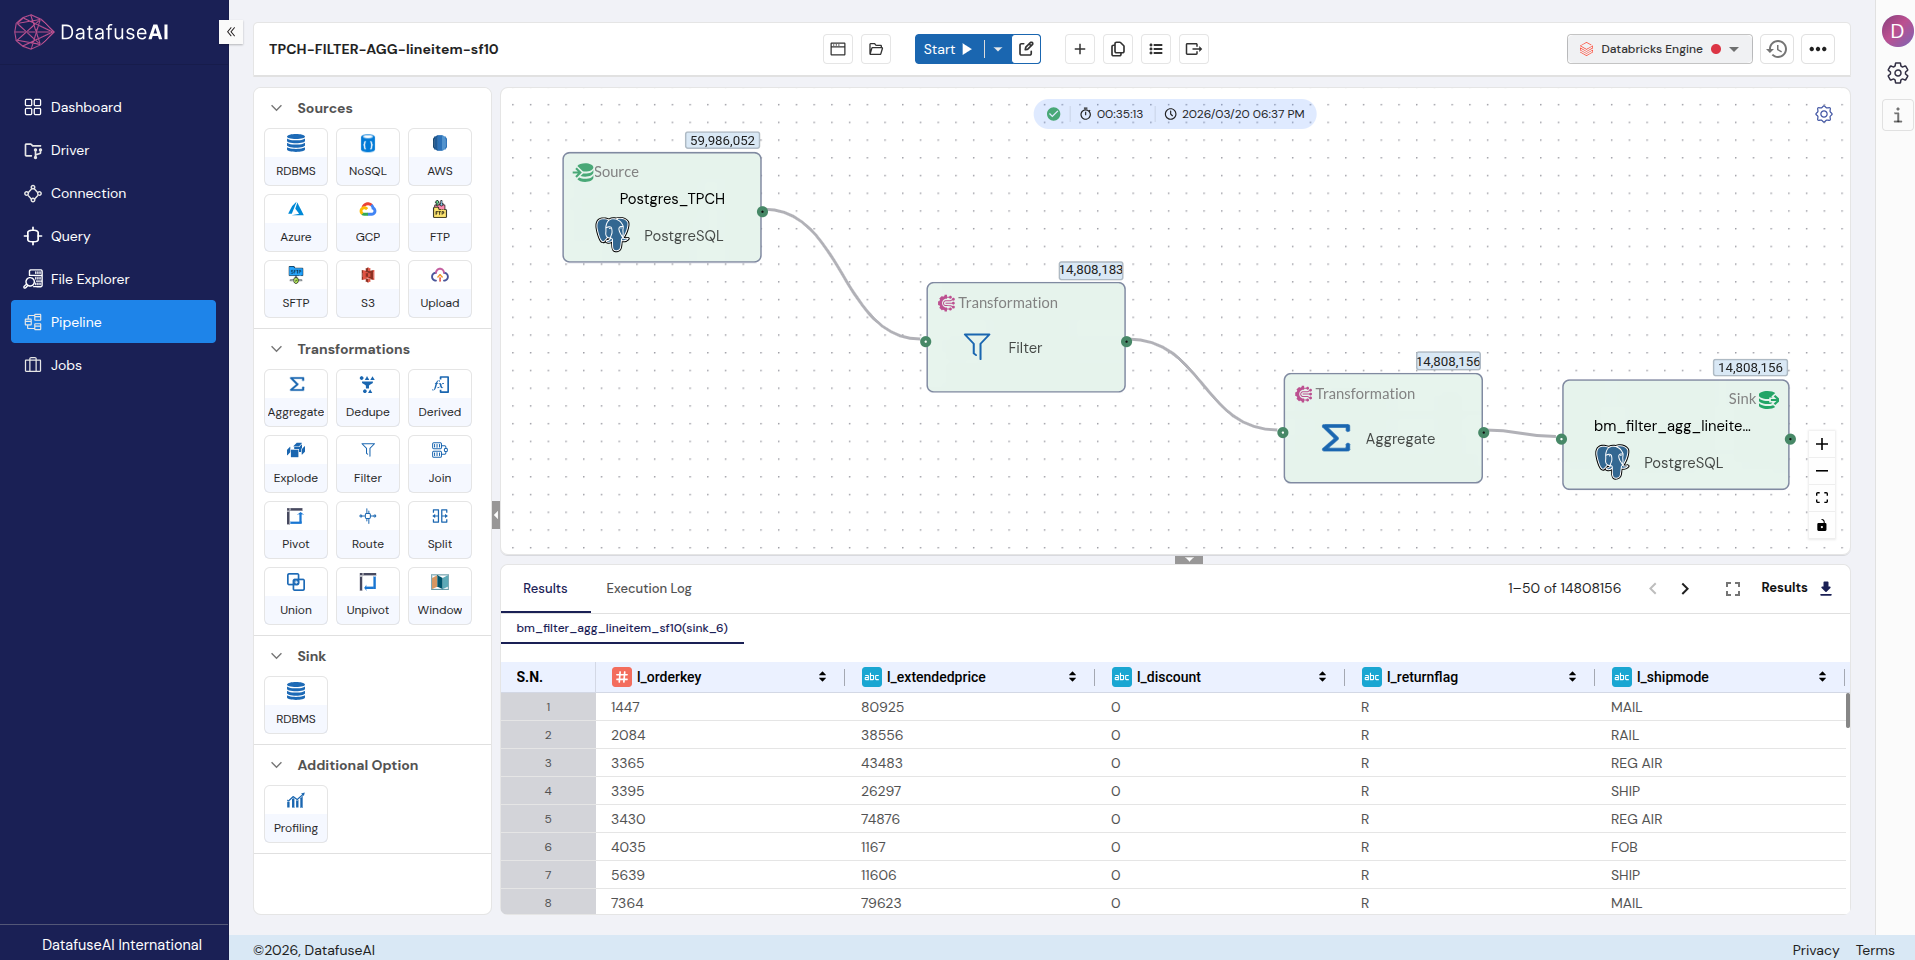Add RDBMS sink from Sink section

pyautogui.click(x=296, y=704)
